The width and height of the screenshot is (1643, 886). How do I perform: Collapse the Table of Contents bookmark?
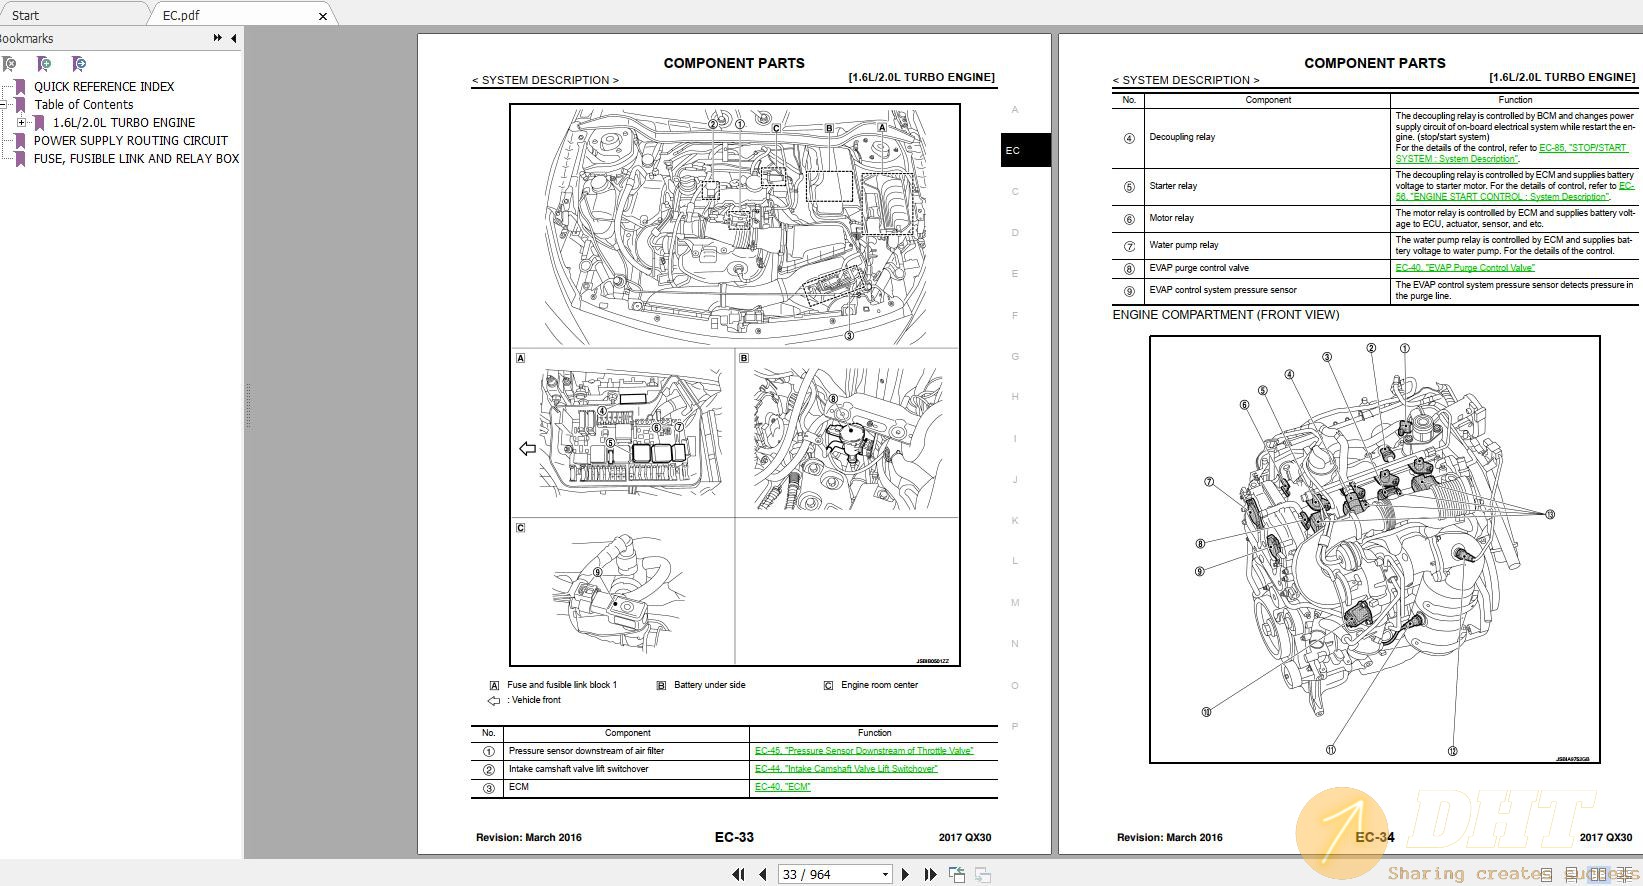pyautogui.click(x=3, y=104)
